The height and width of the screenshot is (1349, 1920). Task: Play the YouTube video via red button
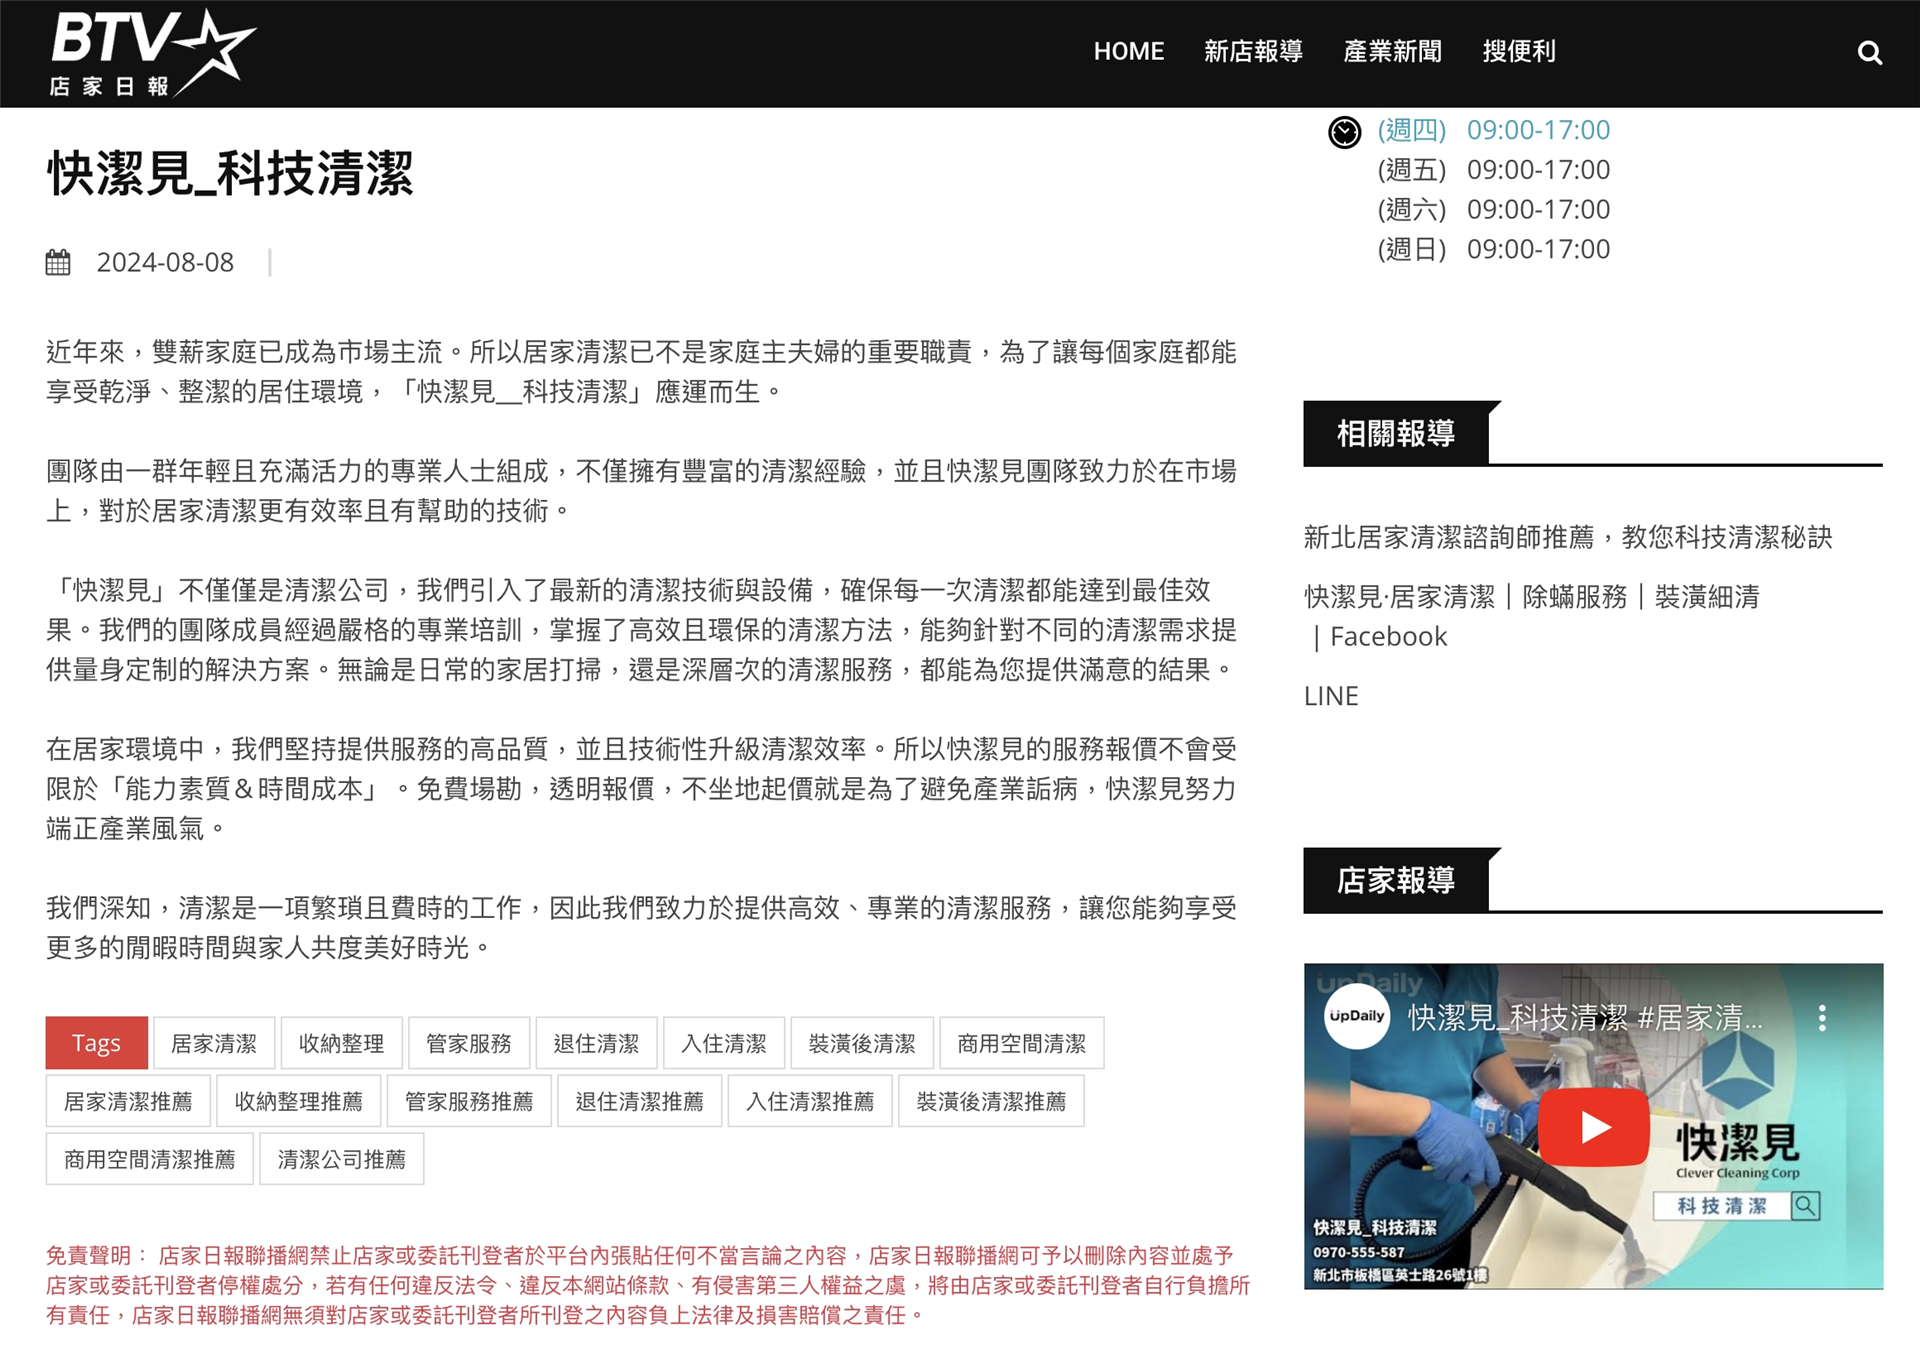pyautogui.click(x=1593, y=1127)
